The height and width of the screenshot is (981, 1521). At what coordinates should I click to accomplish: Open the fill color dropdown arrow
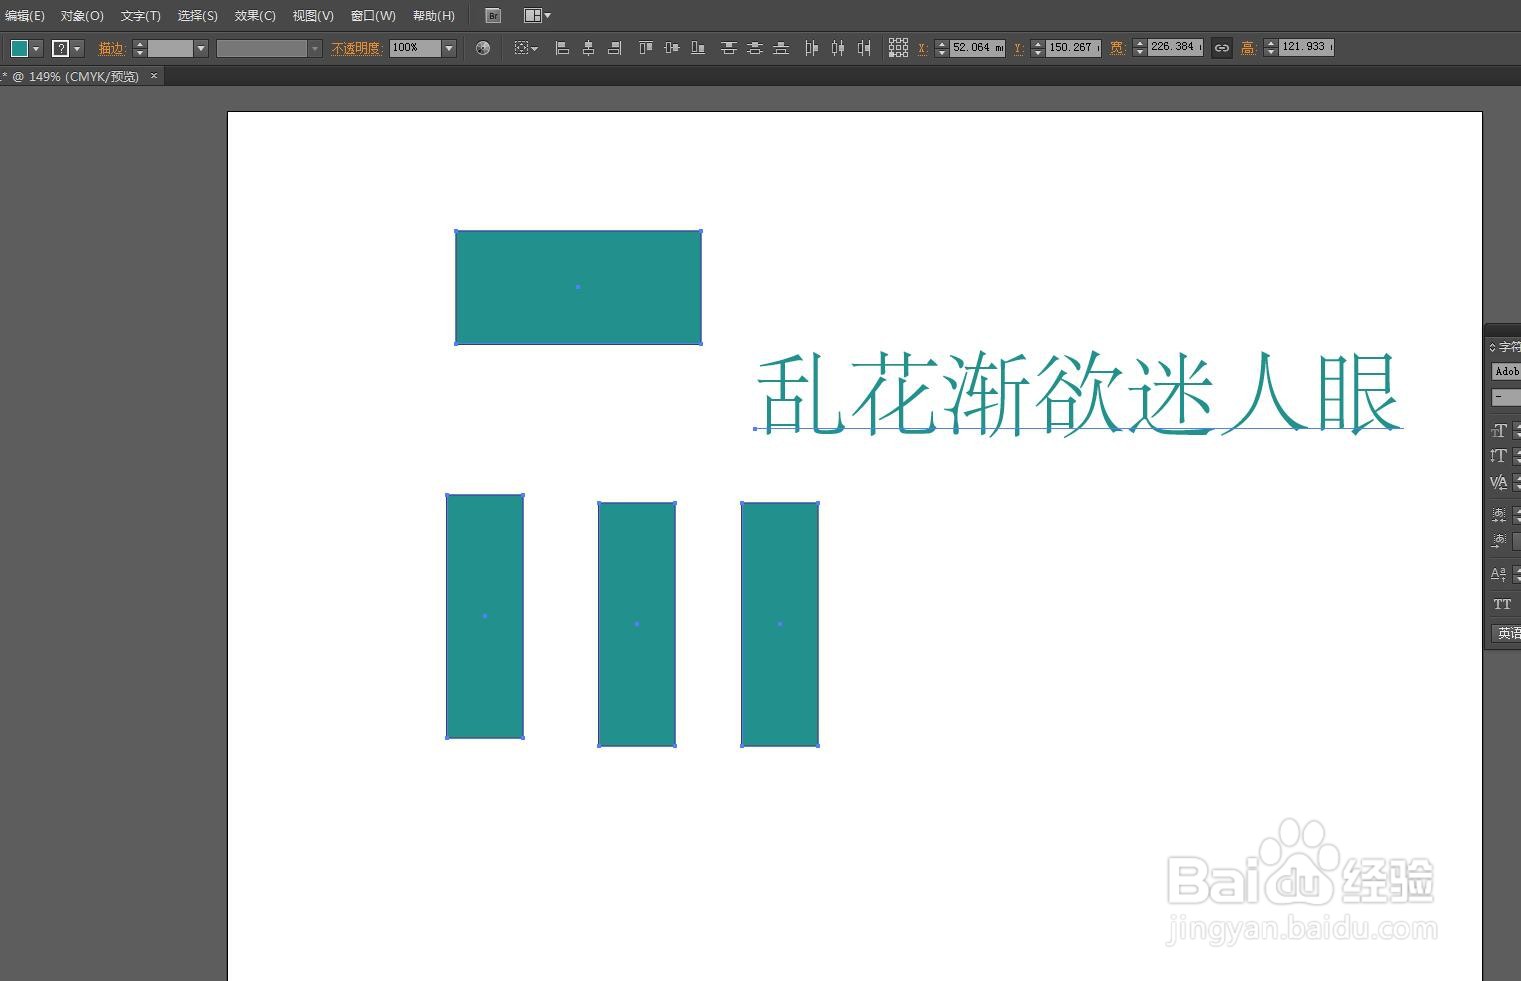point(36,48)
